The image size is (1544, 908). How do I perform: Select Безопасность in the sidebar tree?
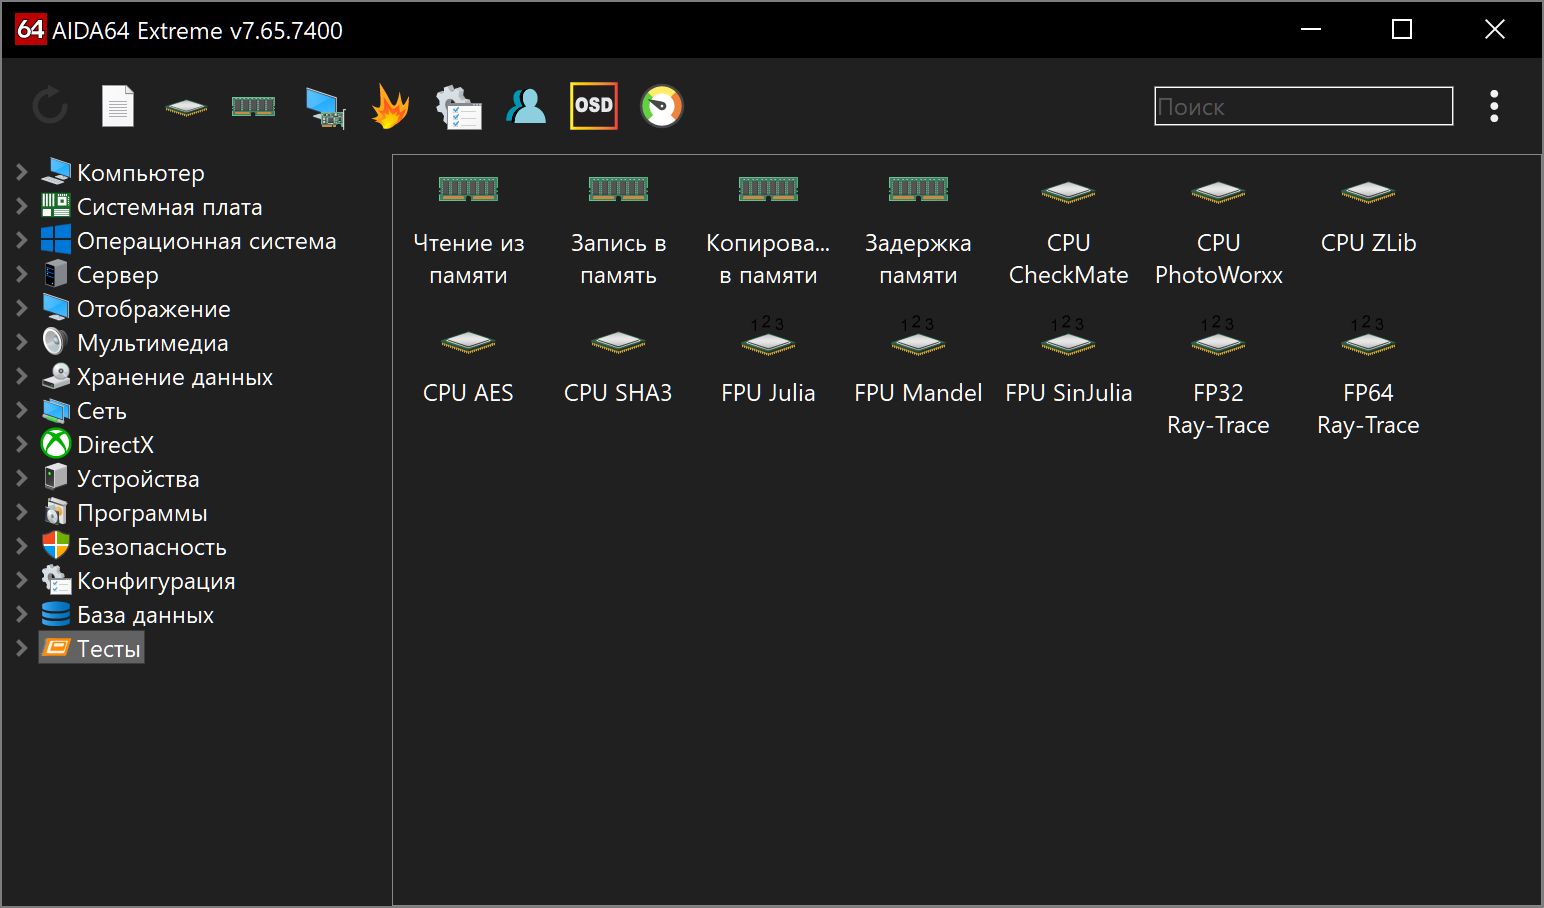pos(151,547)
